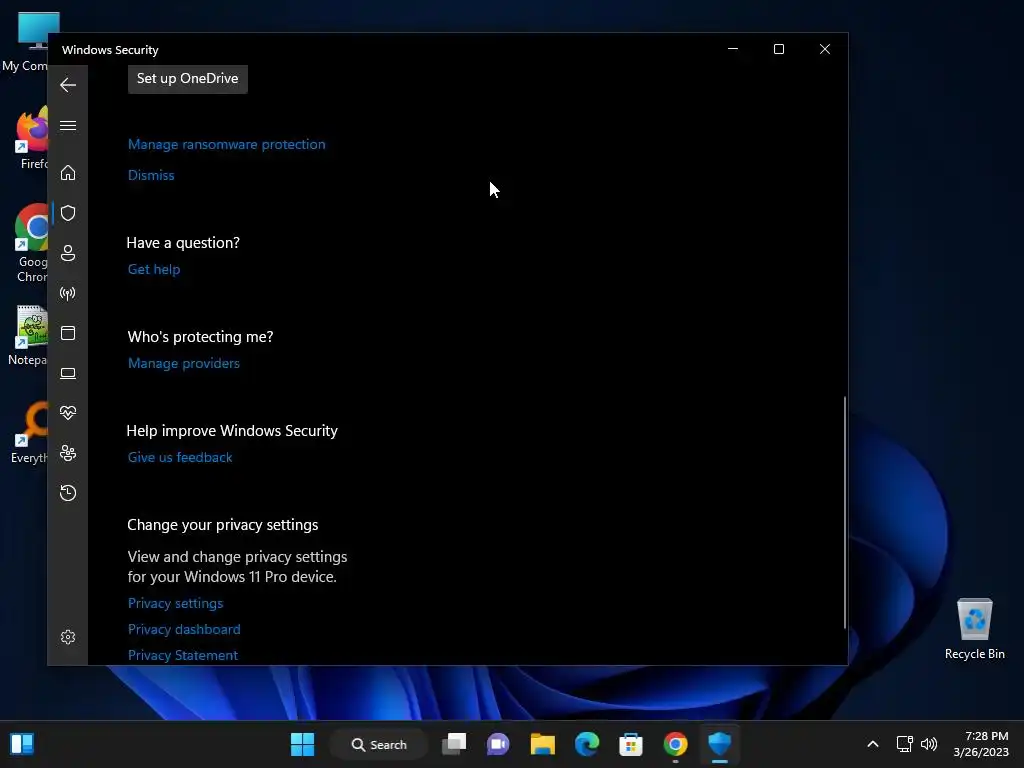The width and height of the screenshot is (1024, 768).
Task: Open Protection history clock icon
Action: tap(68, 493)
